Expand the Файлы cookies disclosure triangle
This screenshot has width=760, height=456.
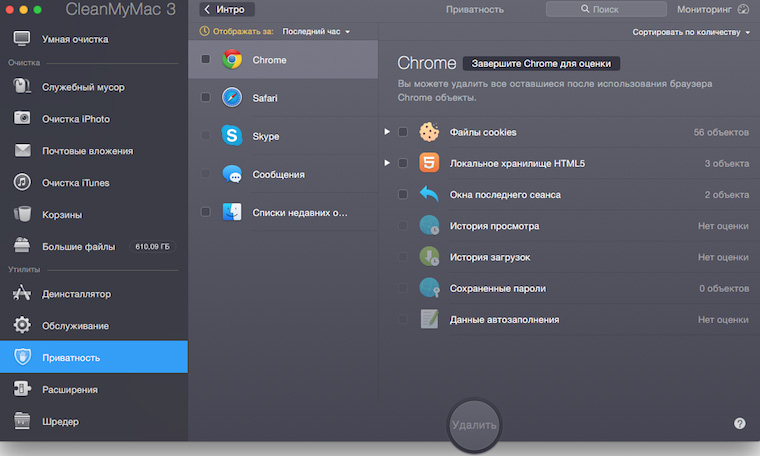click(387, 131)
